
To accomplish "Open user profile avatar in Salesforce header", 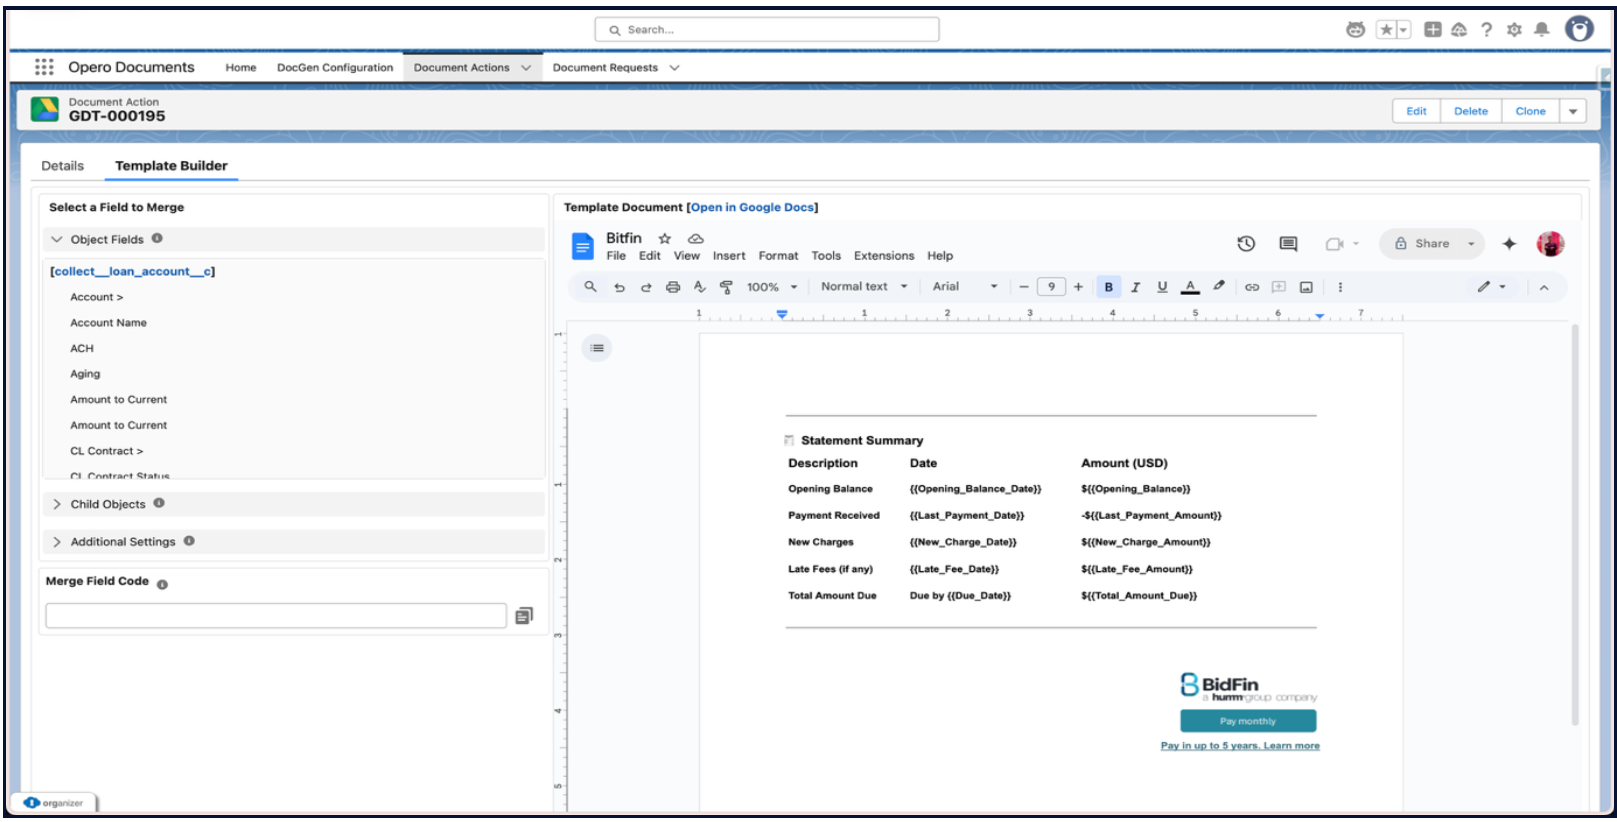I will (1579, 29).
